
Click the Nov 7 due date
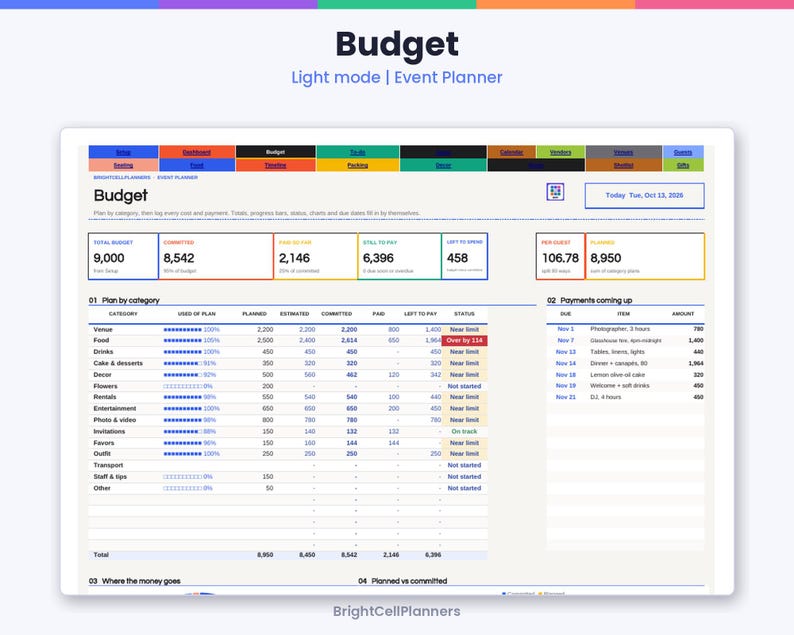[566, 341]
